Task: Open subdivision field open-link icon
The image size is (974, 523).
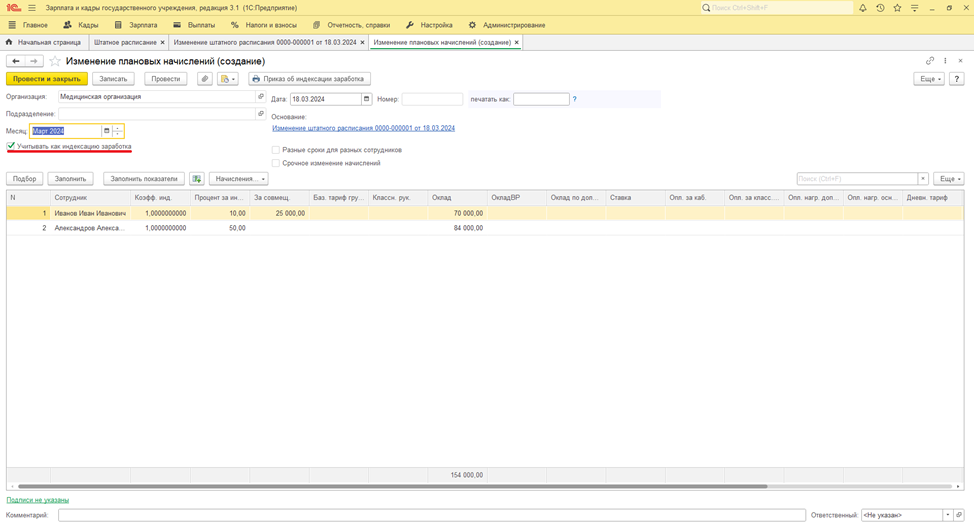Action: click(x=261, y=114)
